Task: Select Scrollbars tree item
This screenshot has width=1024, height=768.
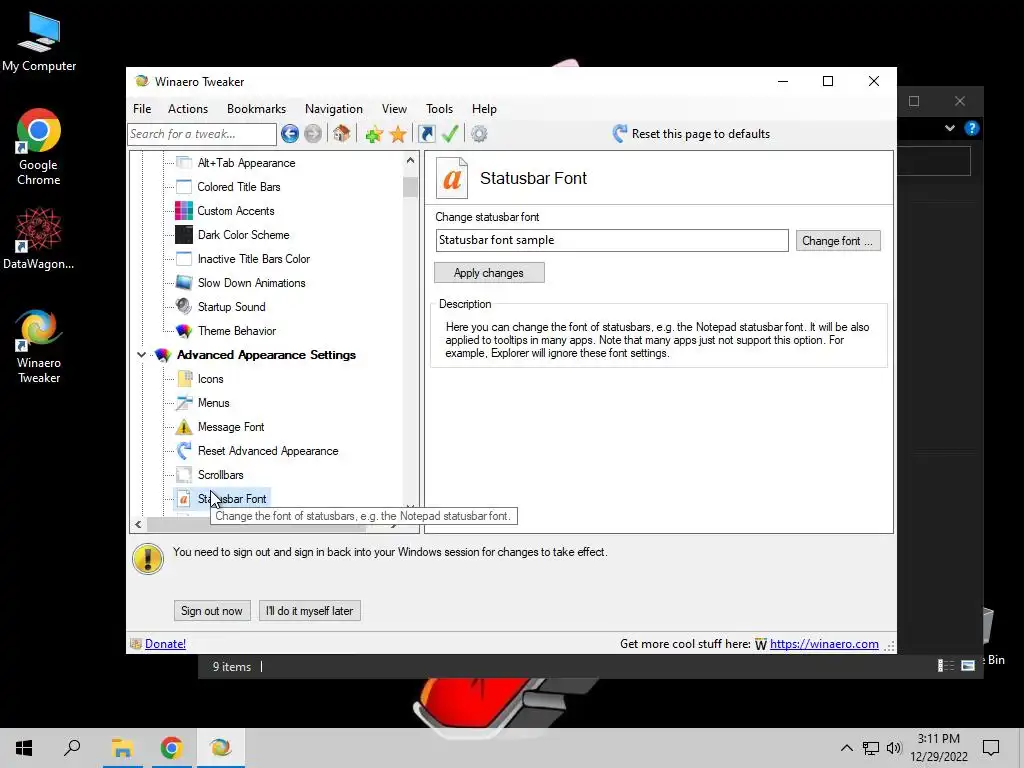Action: (x=220, y=475)
